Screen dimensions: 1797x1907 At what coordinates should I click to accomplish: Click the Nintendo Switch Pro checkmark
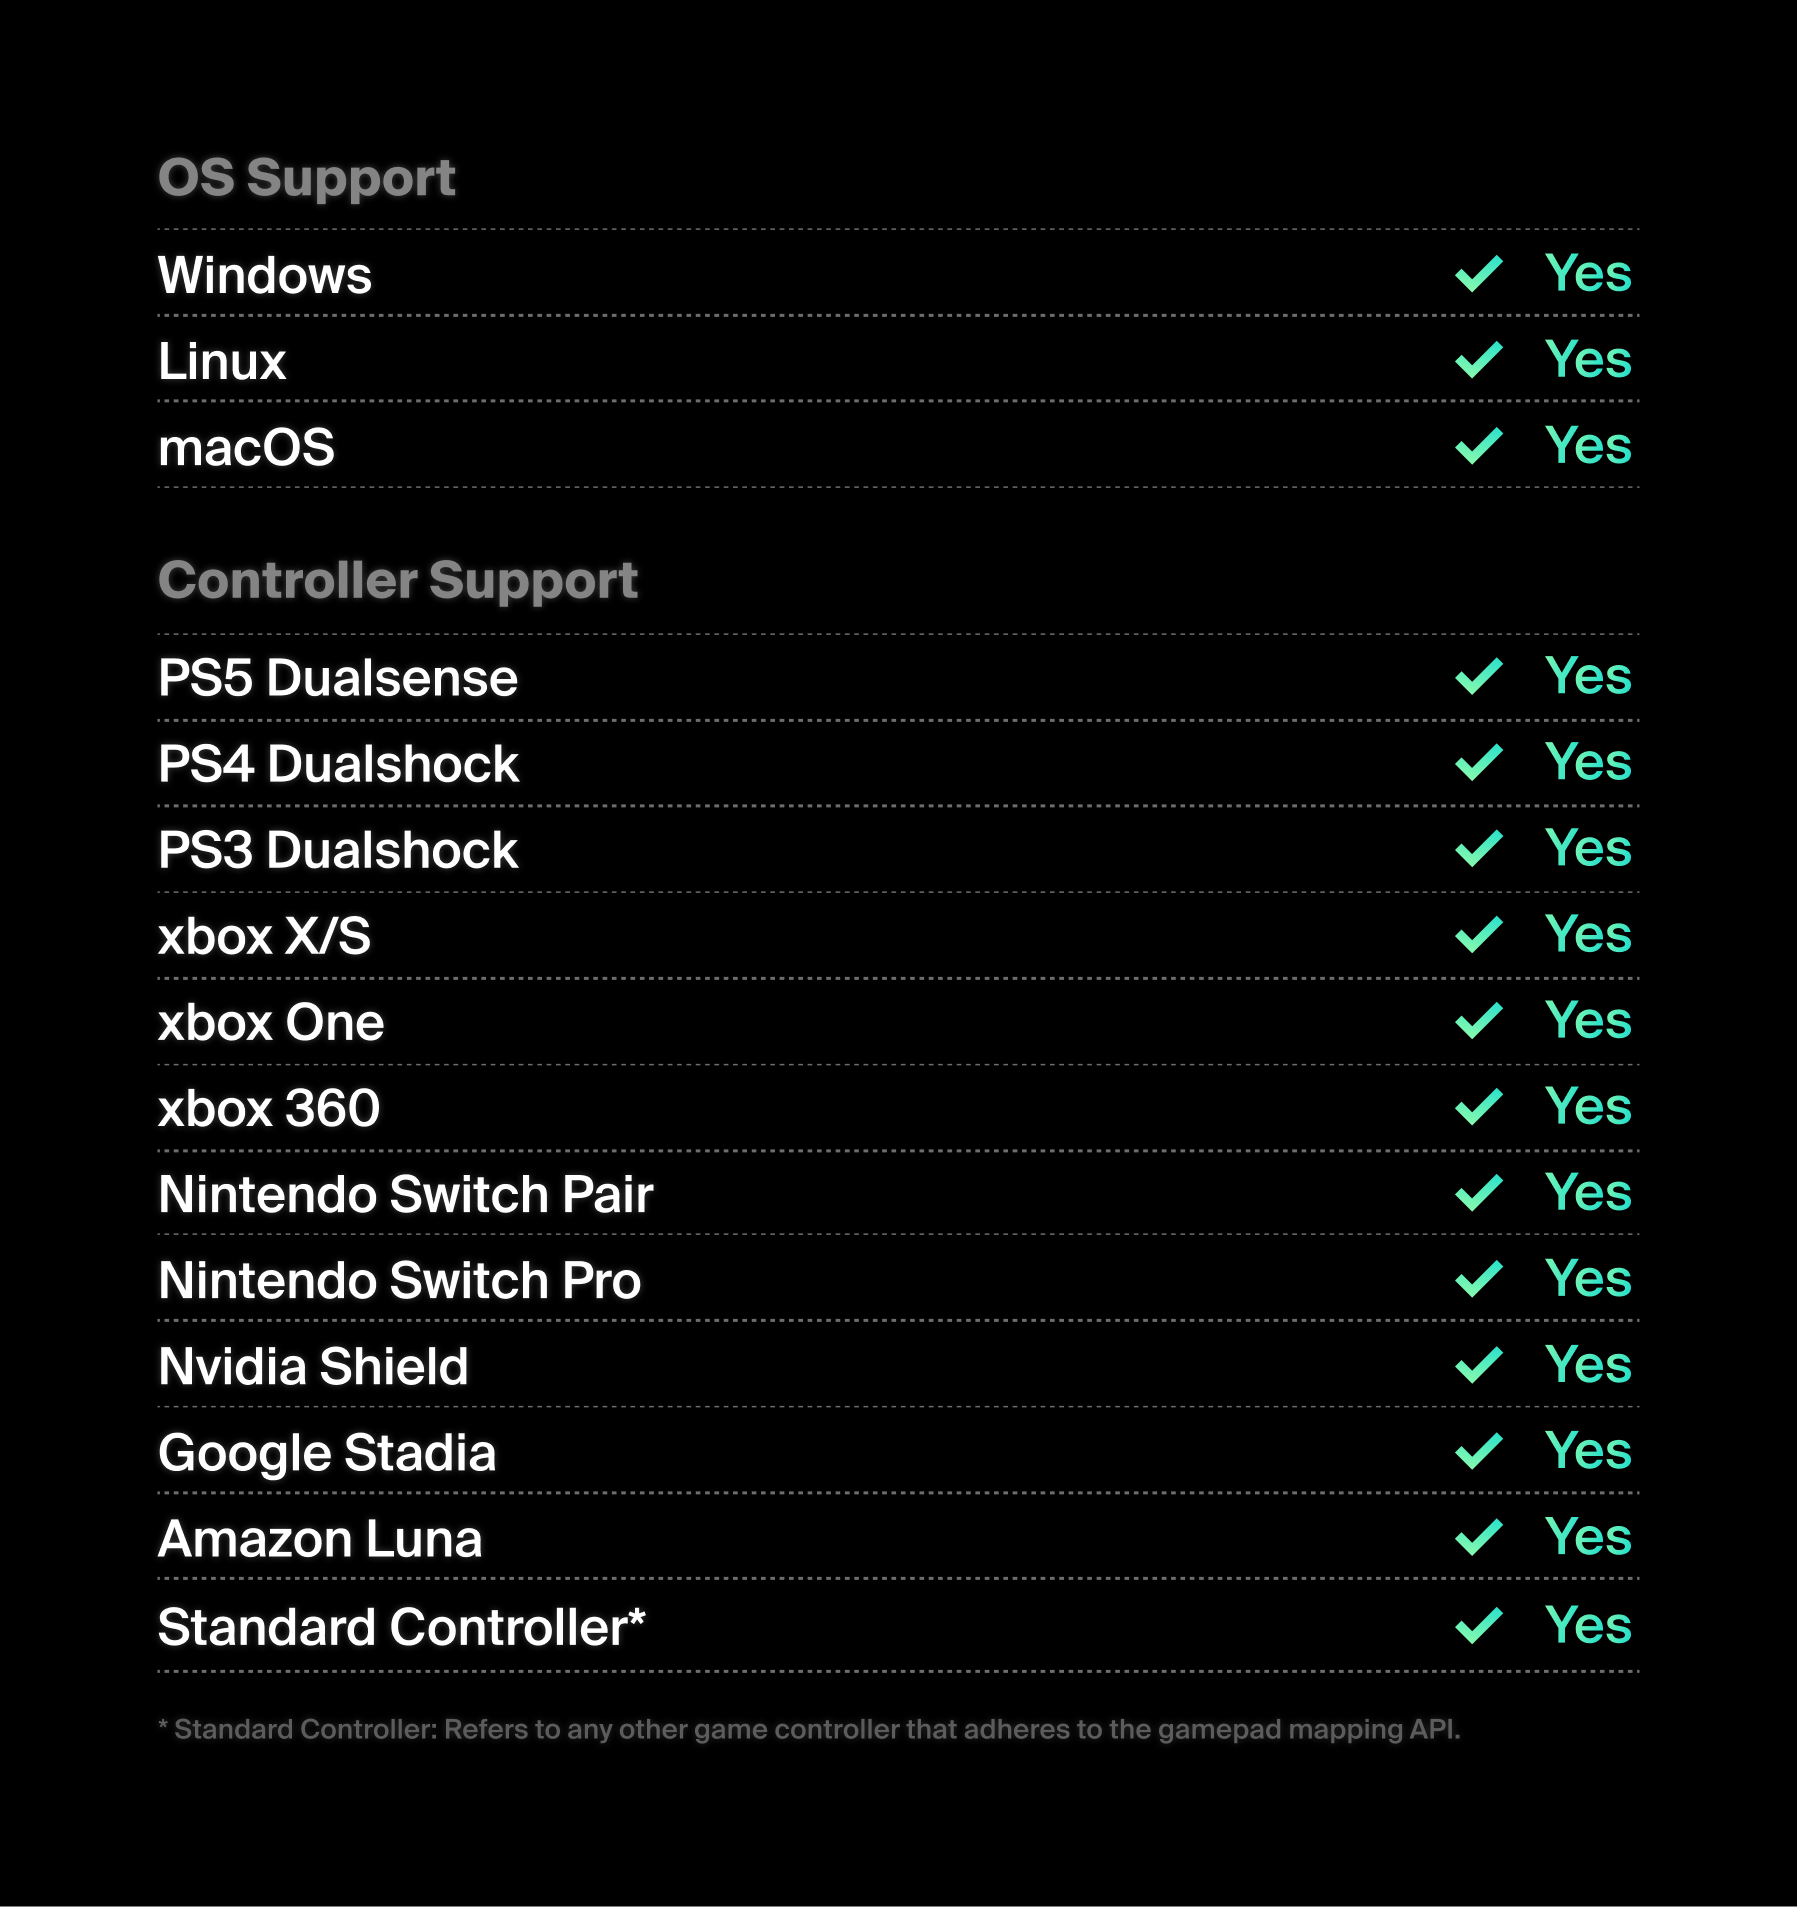point(1478,1279)
